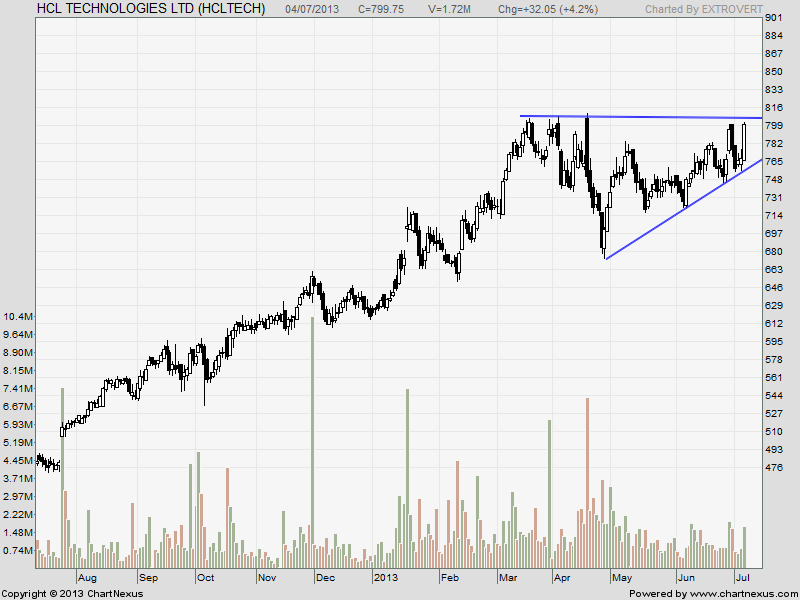
Task: Click the 476 price axis label
Action: (773, 467)
